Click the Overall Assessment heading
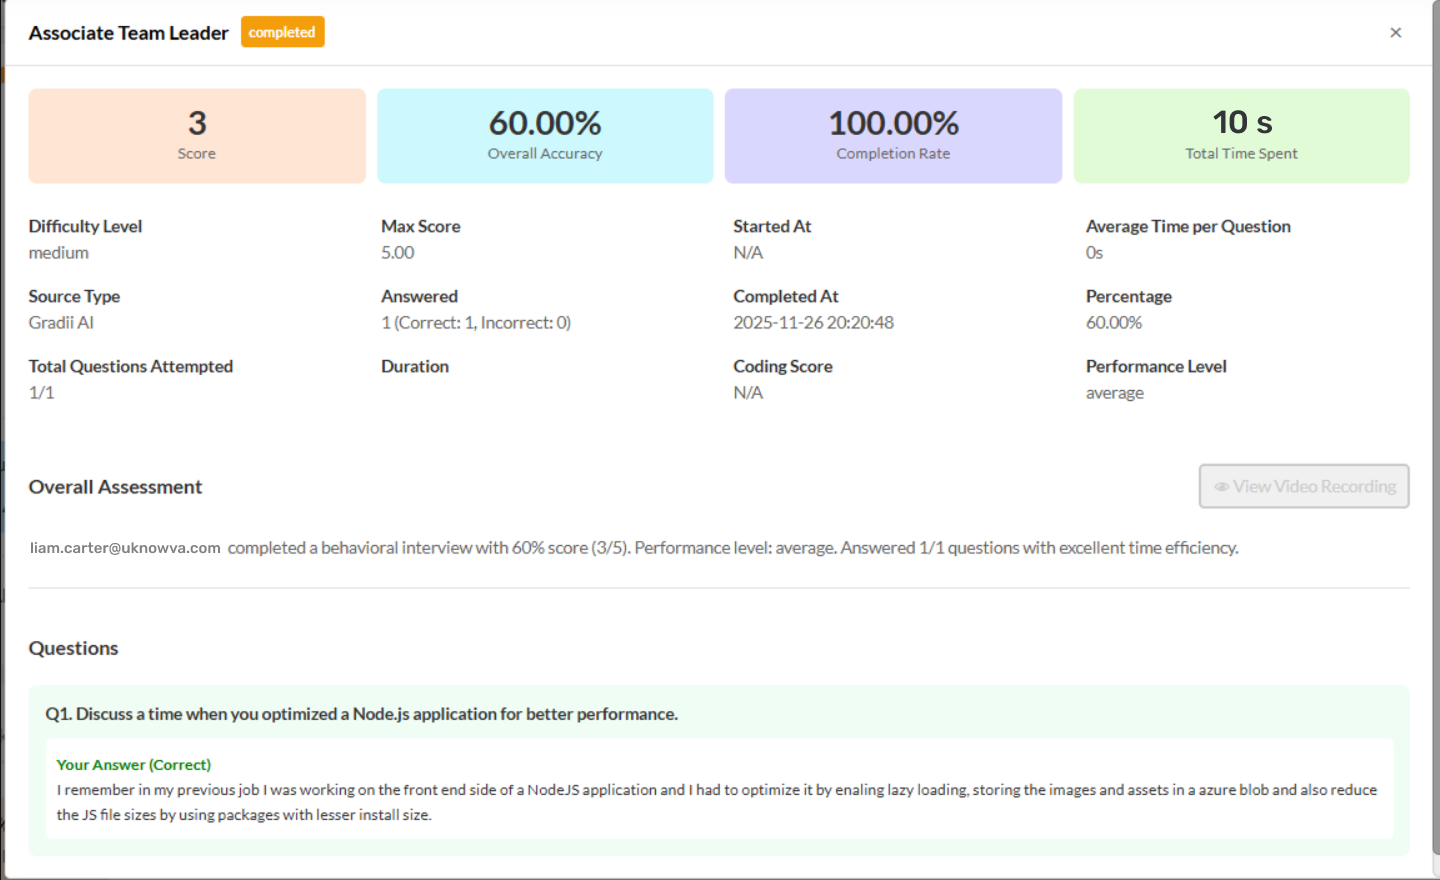Screen dimensions: 1440x880 click(x=115, y=487)
